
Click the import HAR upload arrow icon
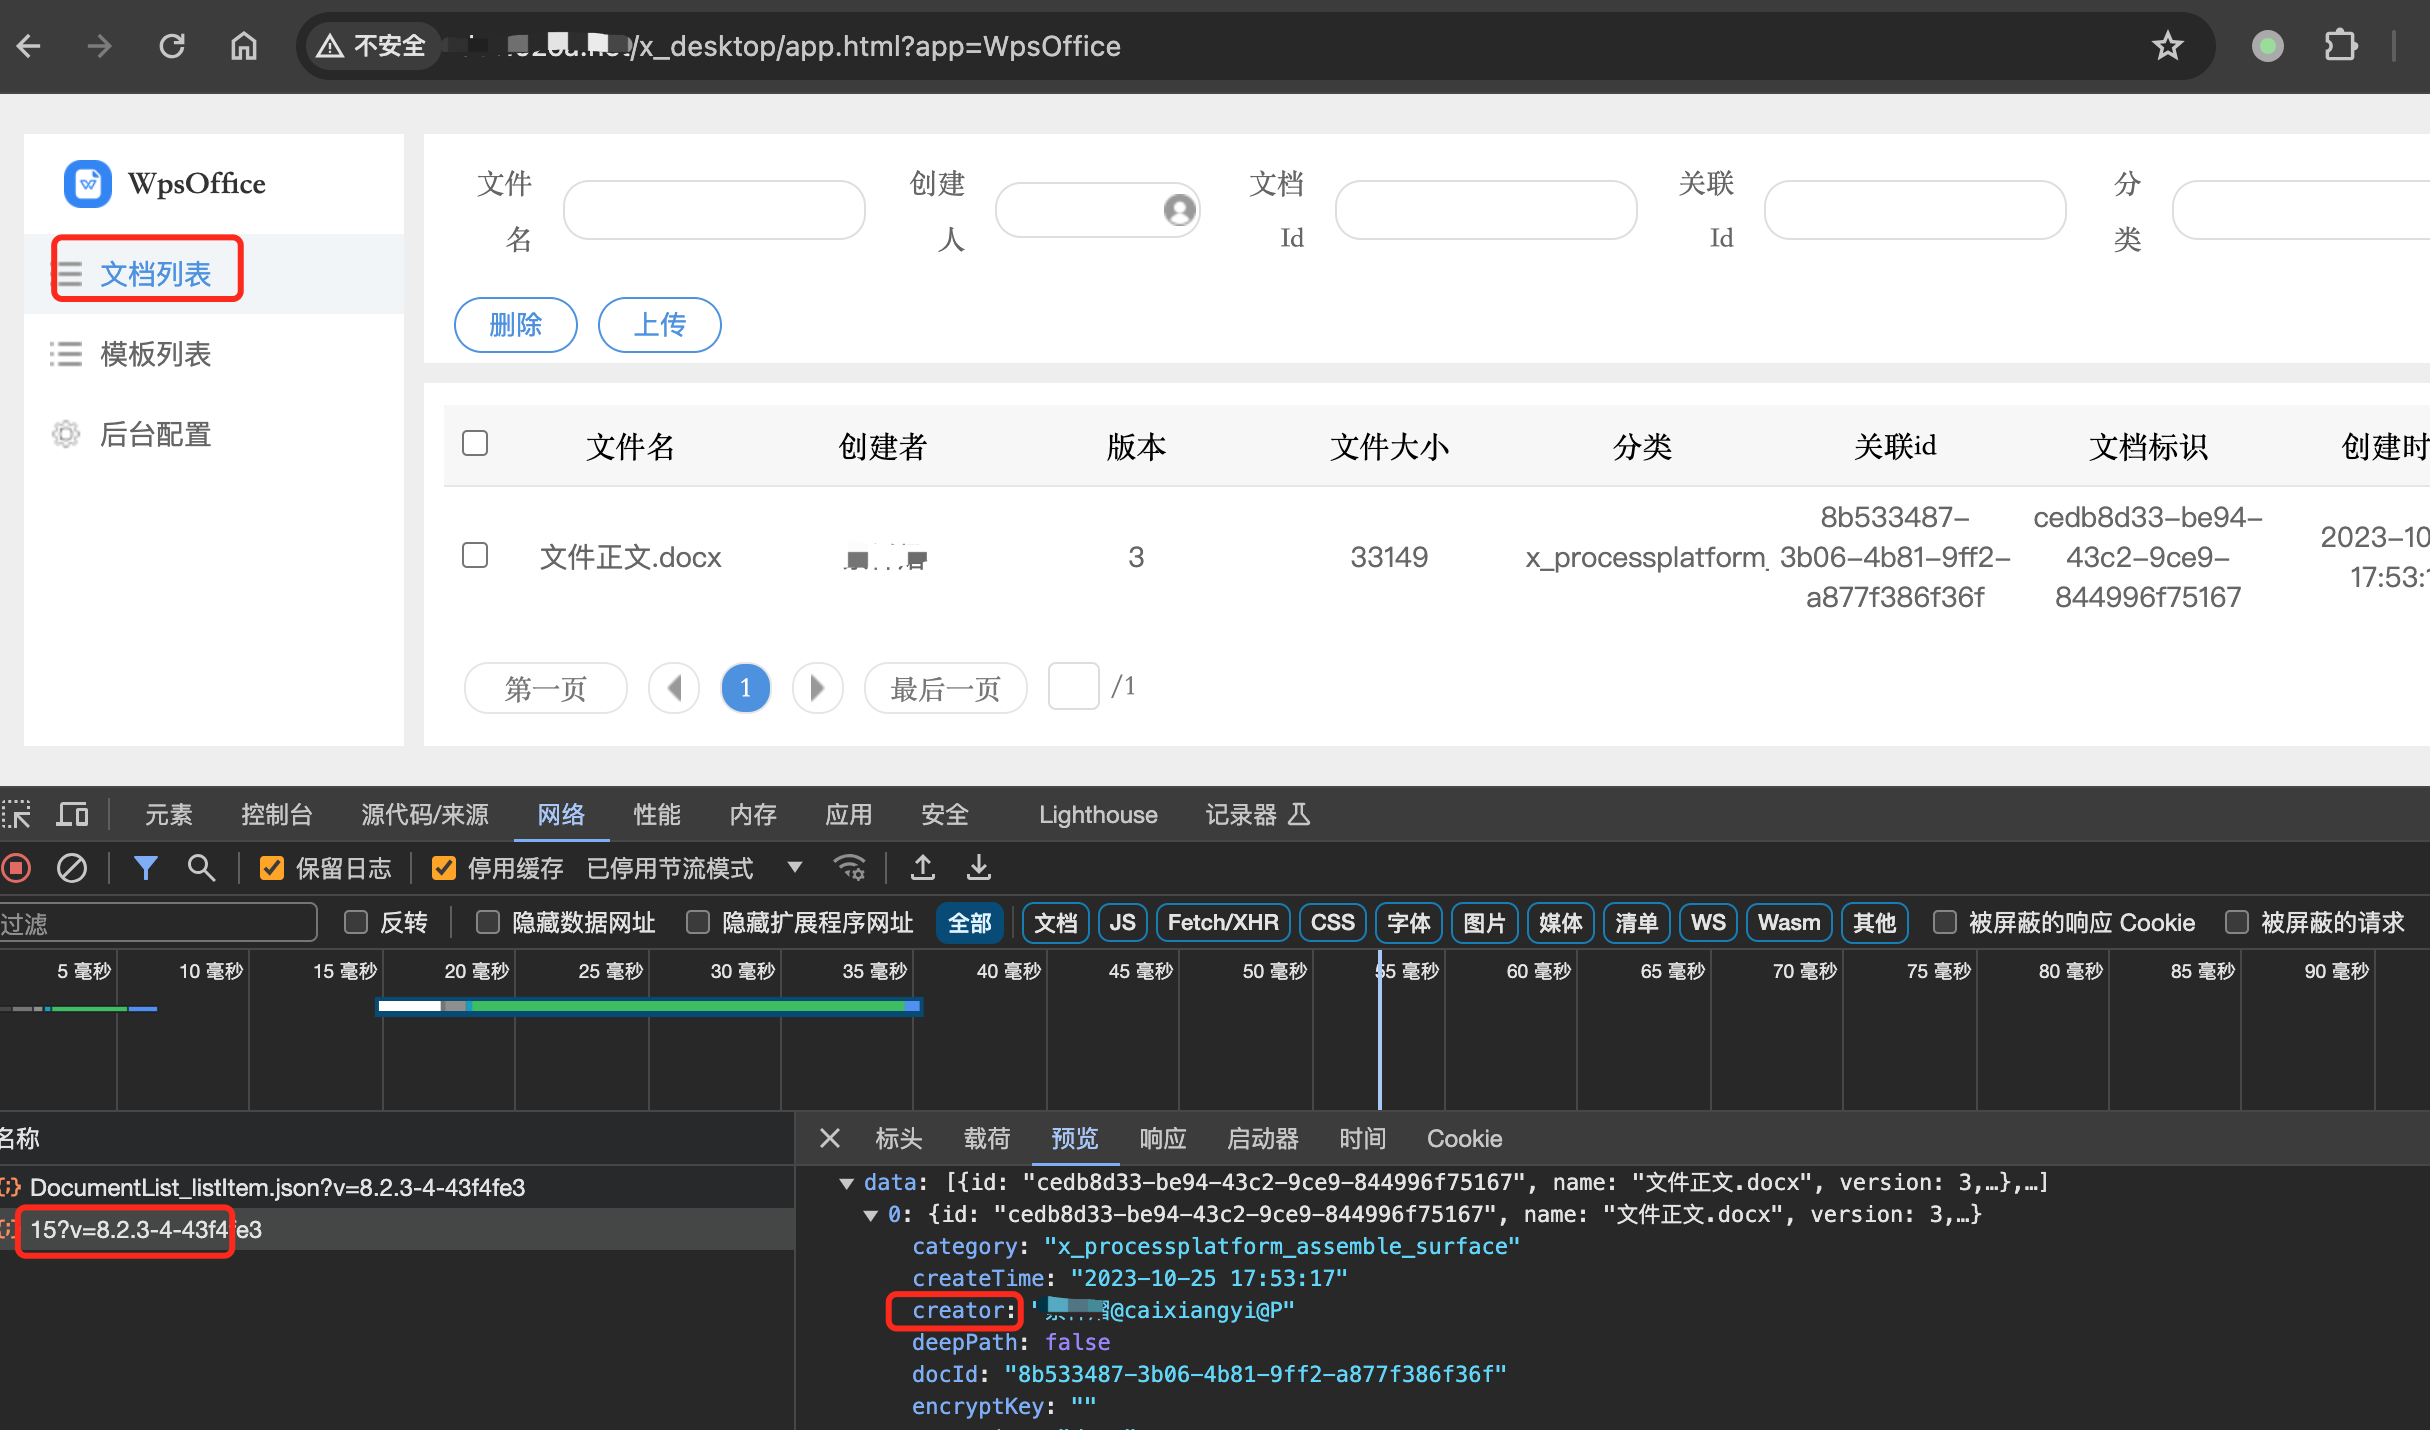click(x=922, y=867)
